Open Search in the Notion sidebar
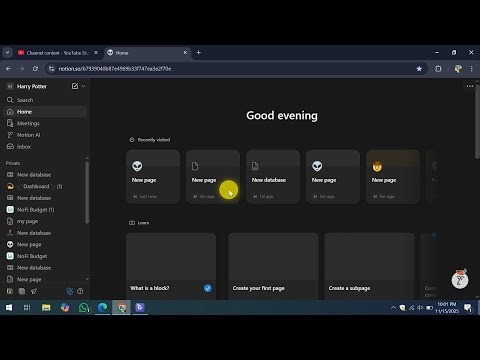This screenshot has width=480, height=360. 45,100
